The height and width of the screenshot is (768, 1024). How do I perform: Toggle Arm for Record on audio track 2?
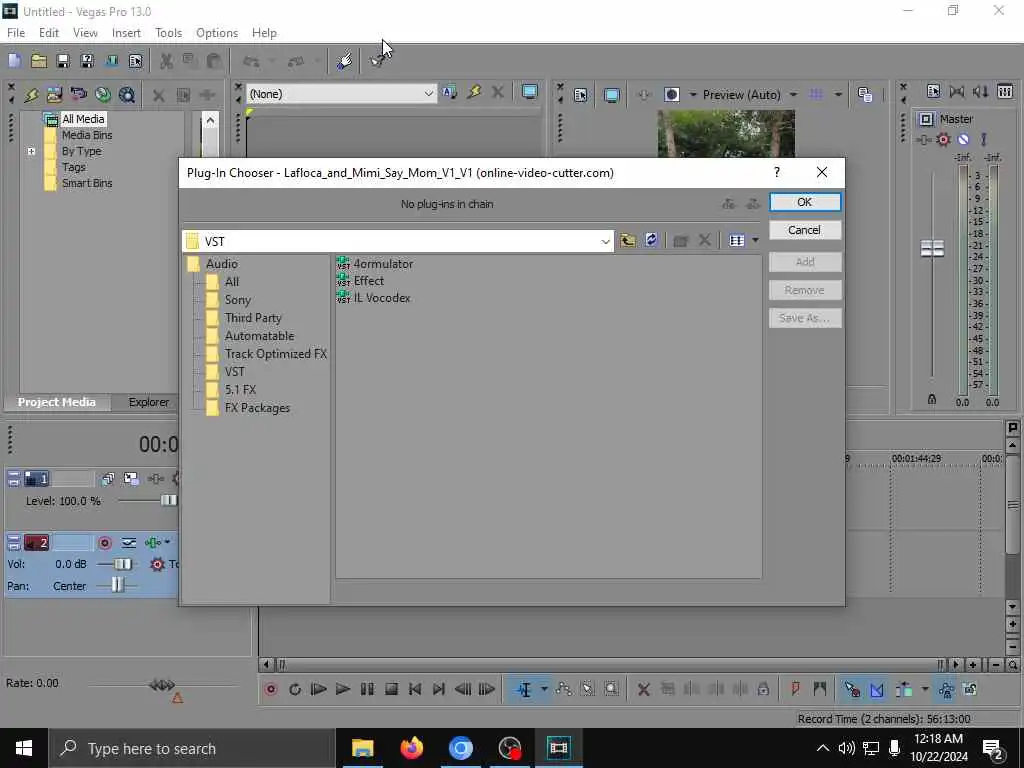104,543
